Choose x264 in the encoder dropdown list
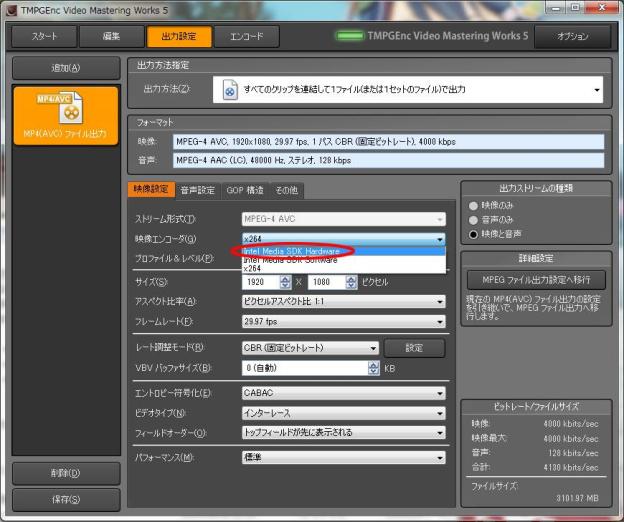This screenshot has width=624, height=522. (254, 268)
